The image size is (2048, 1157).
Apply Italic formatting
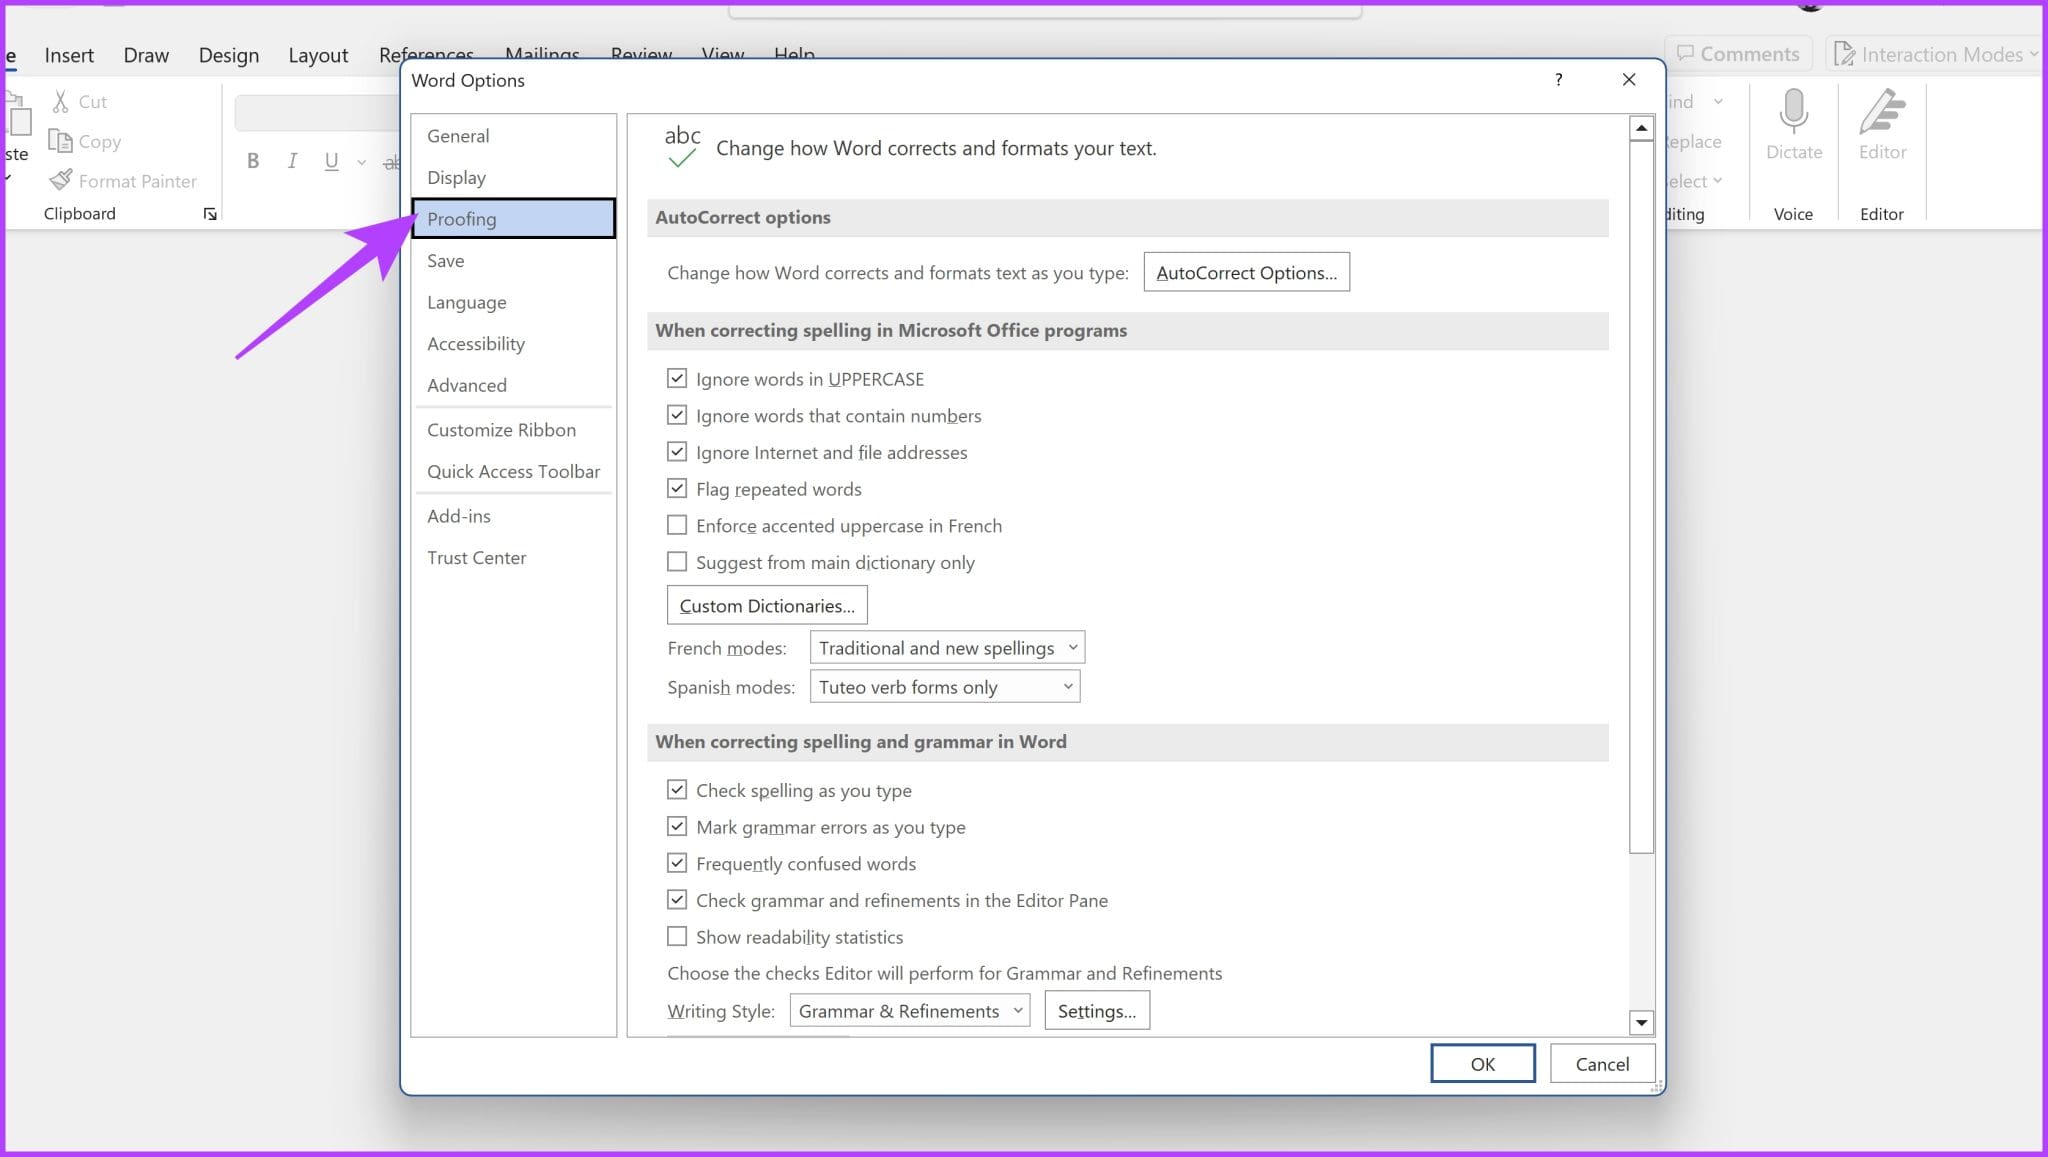(291, 160)
